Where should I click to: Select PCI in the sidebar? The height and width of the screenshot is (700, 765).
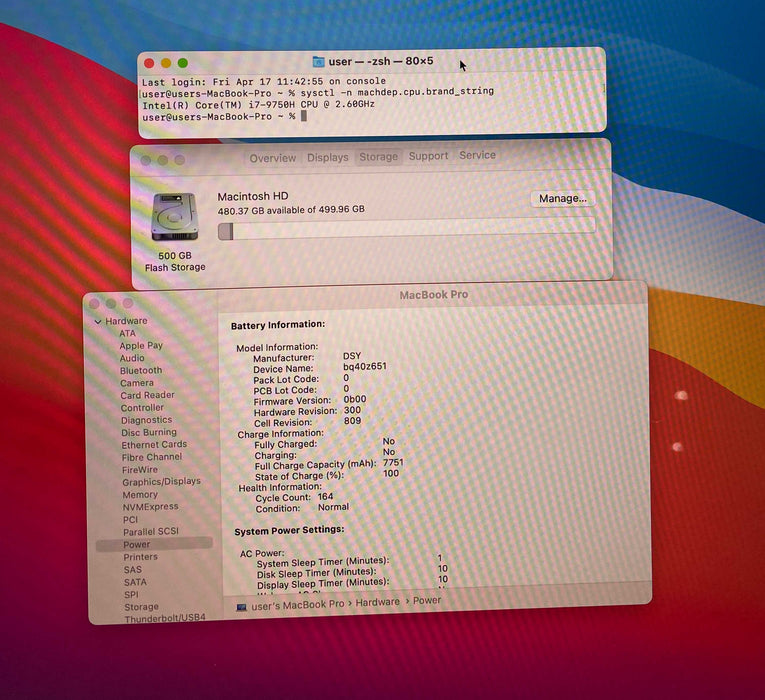[130, 520]
